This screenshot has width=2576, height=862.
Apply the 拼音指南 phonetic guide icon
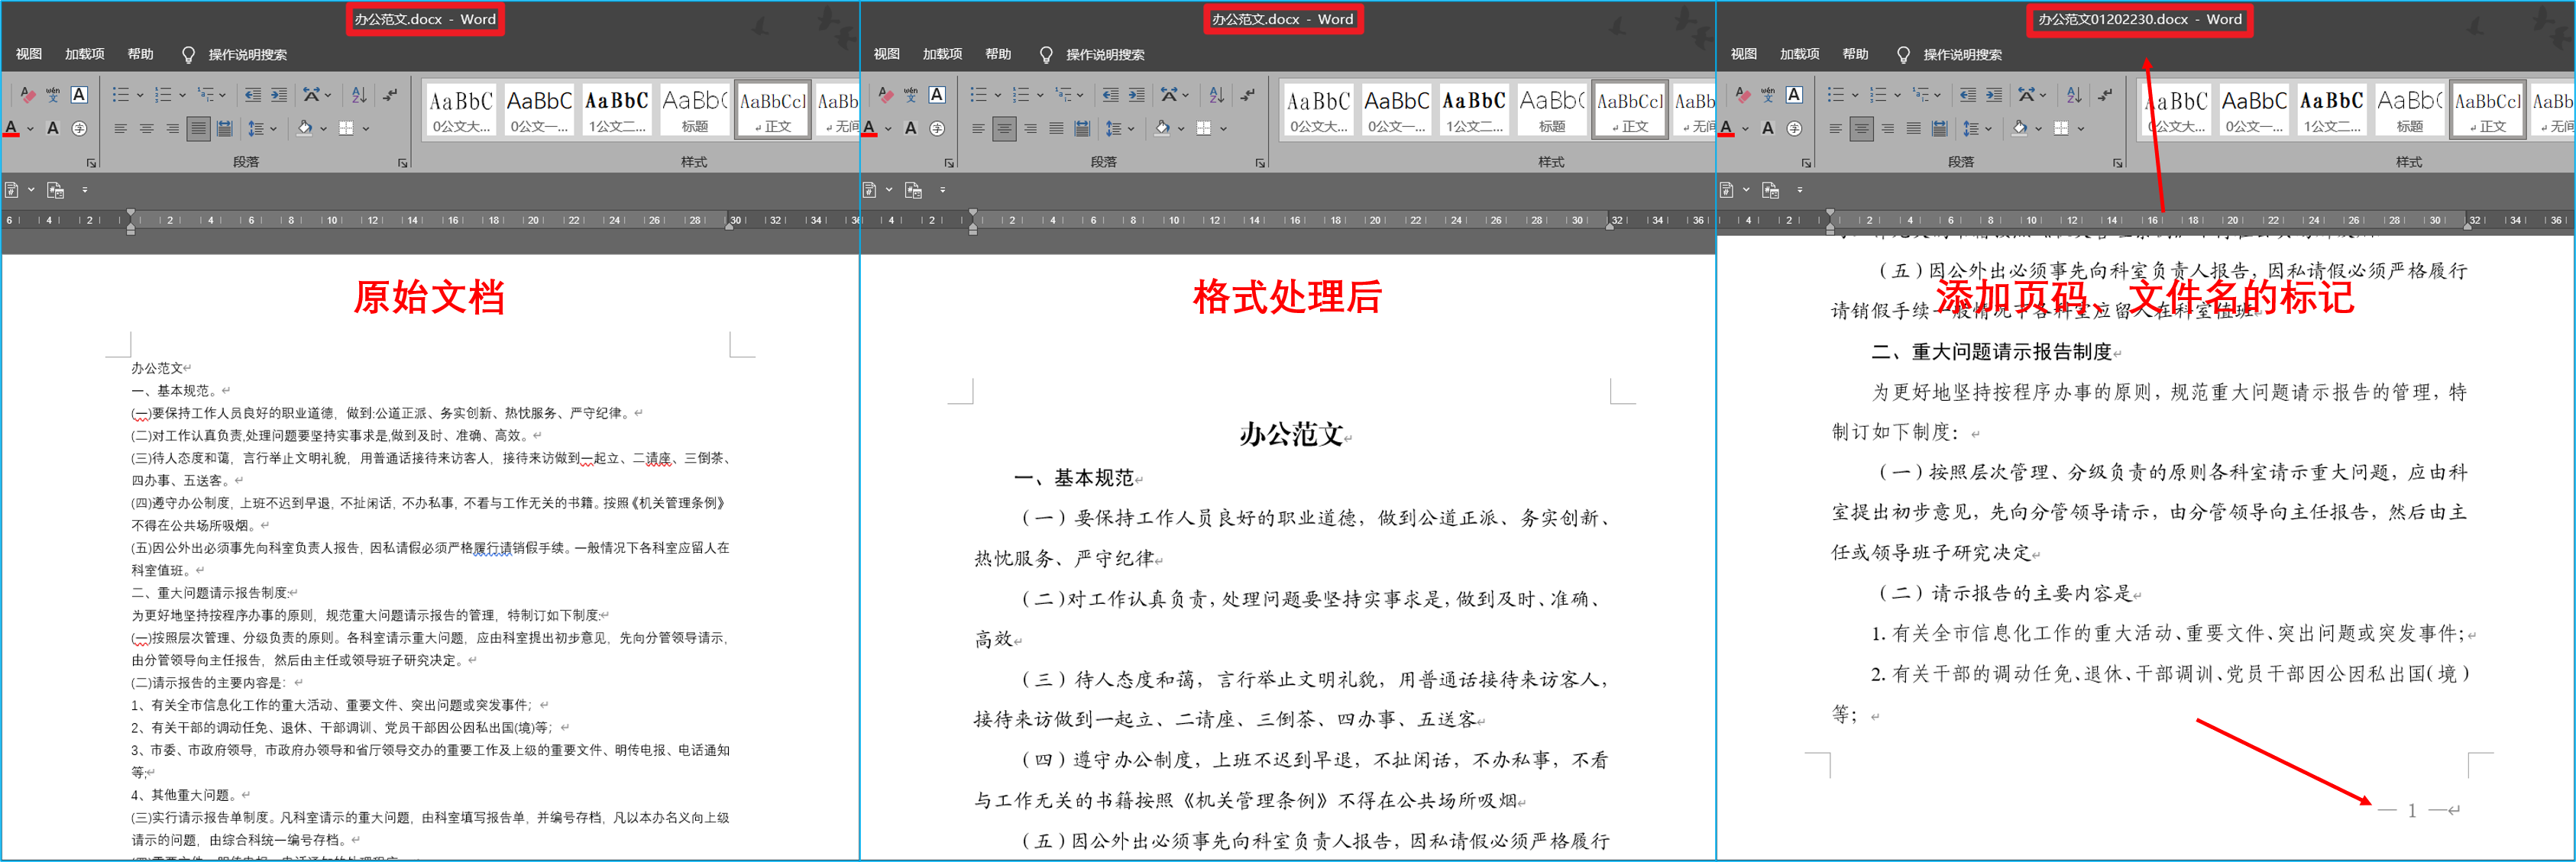click(53, 96)
